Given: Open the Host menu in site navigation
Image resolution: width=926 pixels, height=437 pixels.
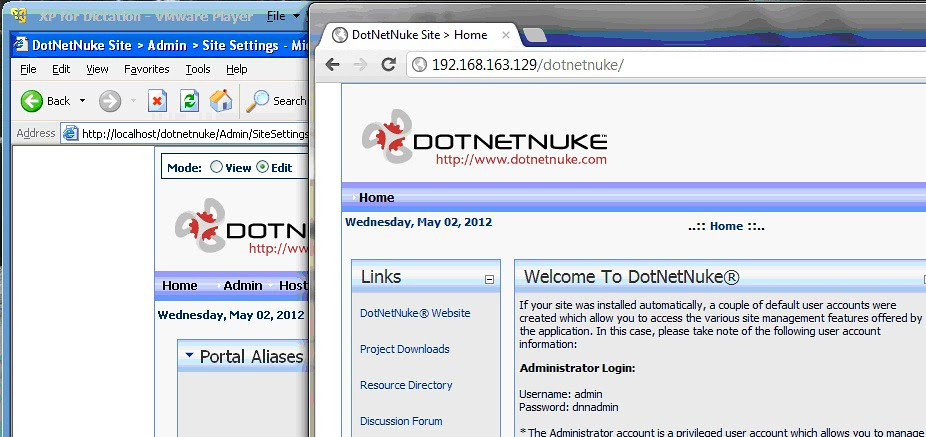Looking at the screenshot, I should tap(293, 286).
